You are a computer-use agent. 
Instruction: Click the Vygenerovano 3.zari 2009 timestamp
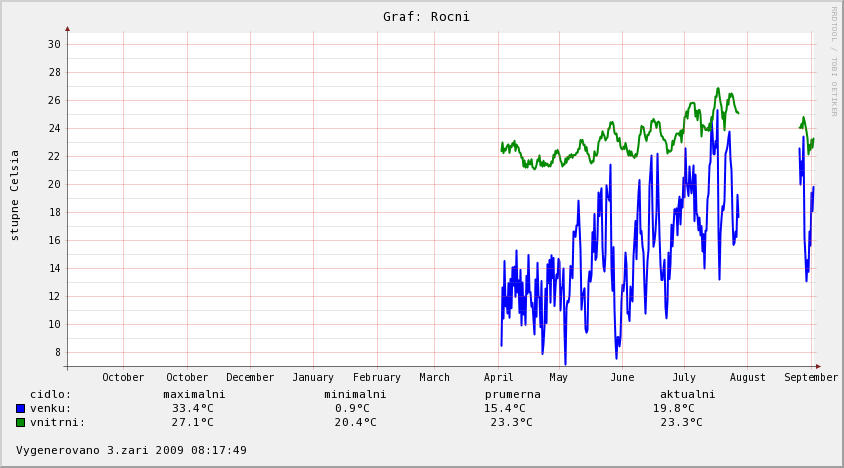click(131, 450)
